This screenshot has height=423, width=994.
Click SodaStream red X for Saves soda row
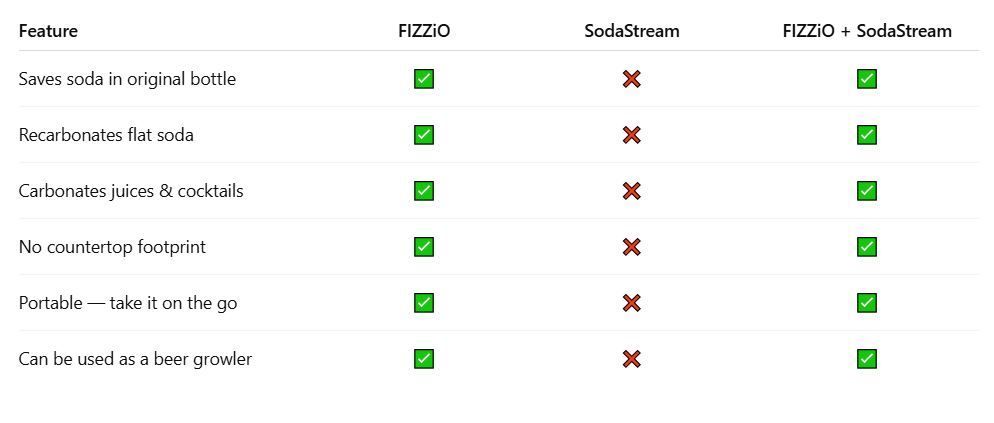(x=631, y=79)
